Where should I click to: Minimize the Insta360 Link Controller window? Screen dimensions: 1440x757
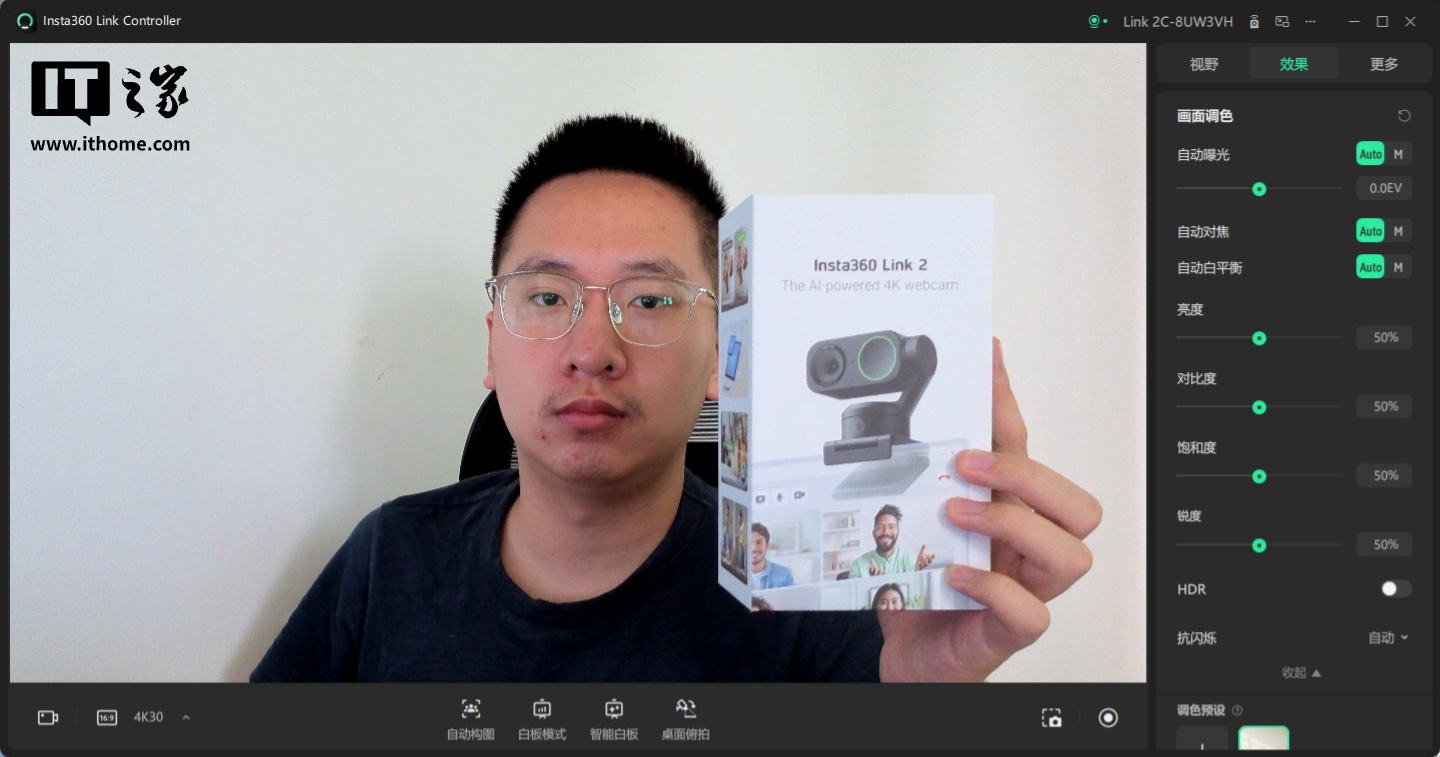(1354, 21)
